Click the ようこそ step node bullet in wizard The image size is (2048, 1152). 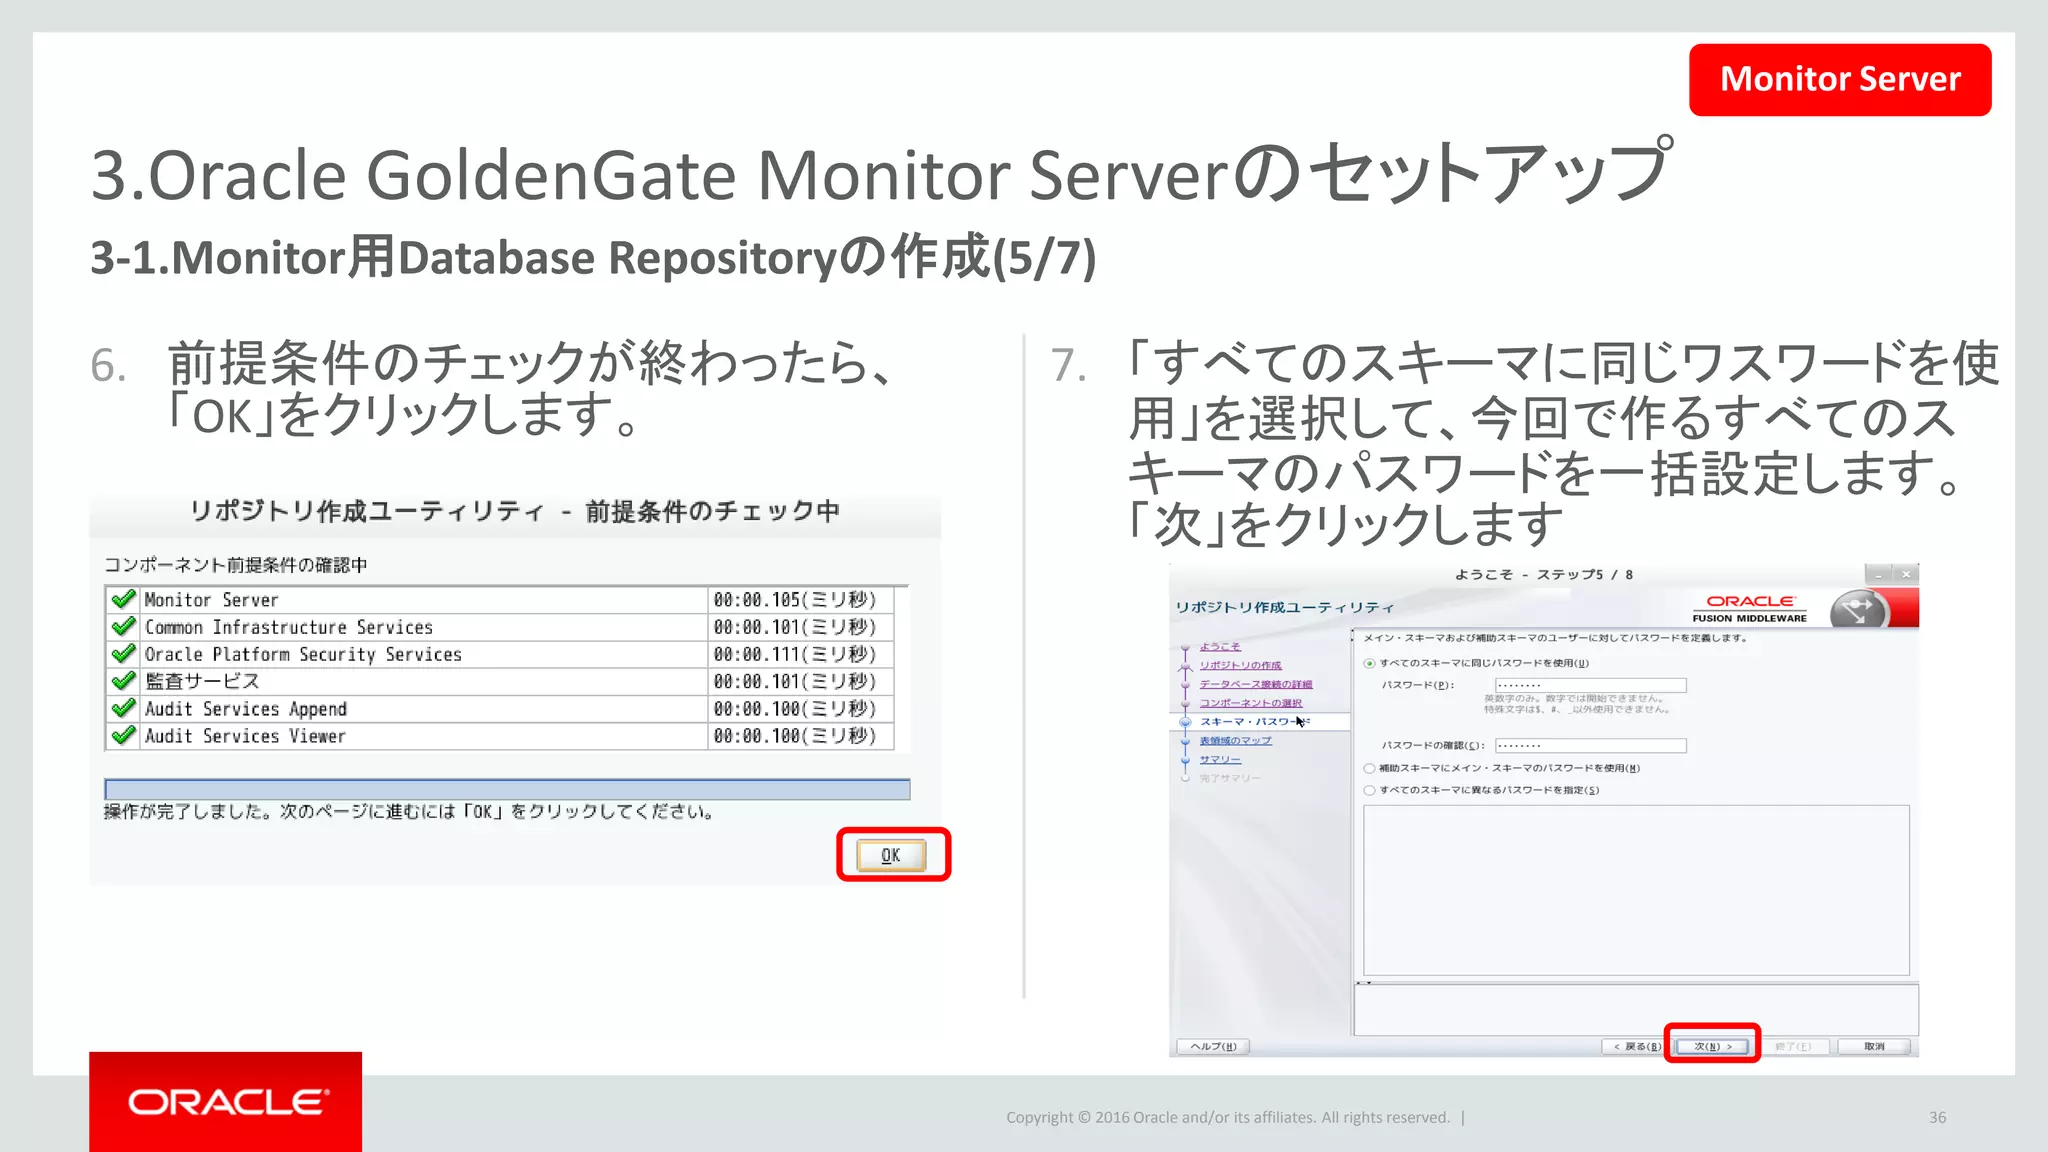click(1185, 648)
